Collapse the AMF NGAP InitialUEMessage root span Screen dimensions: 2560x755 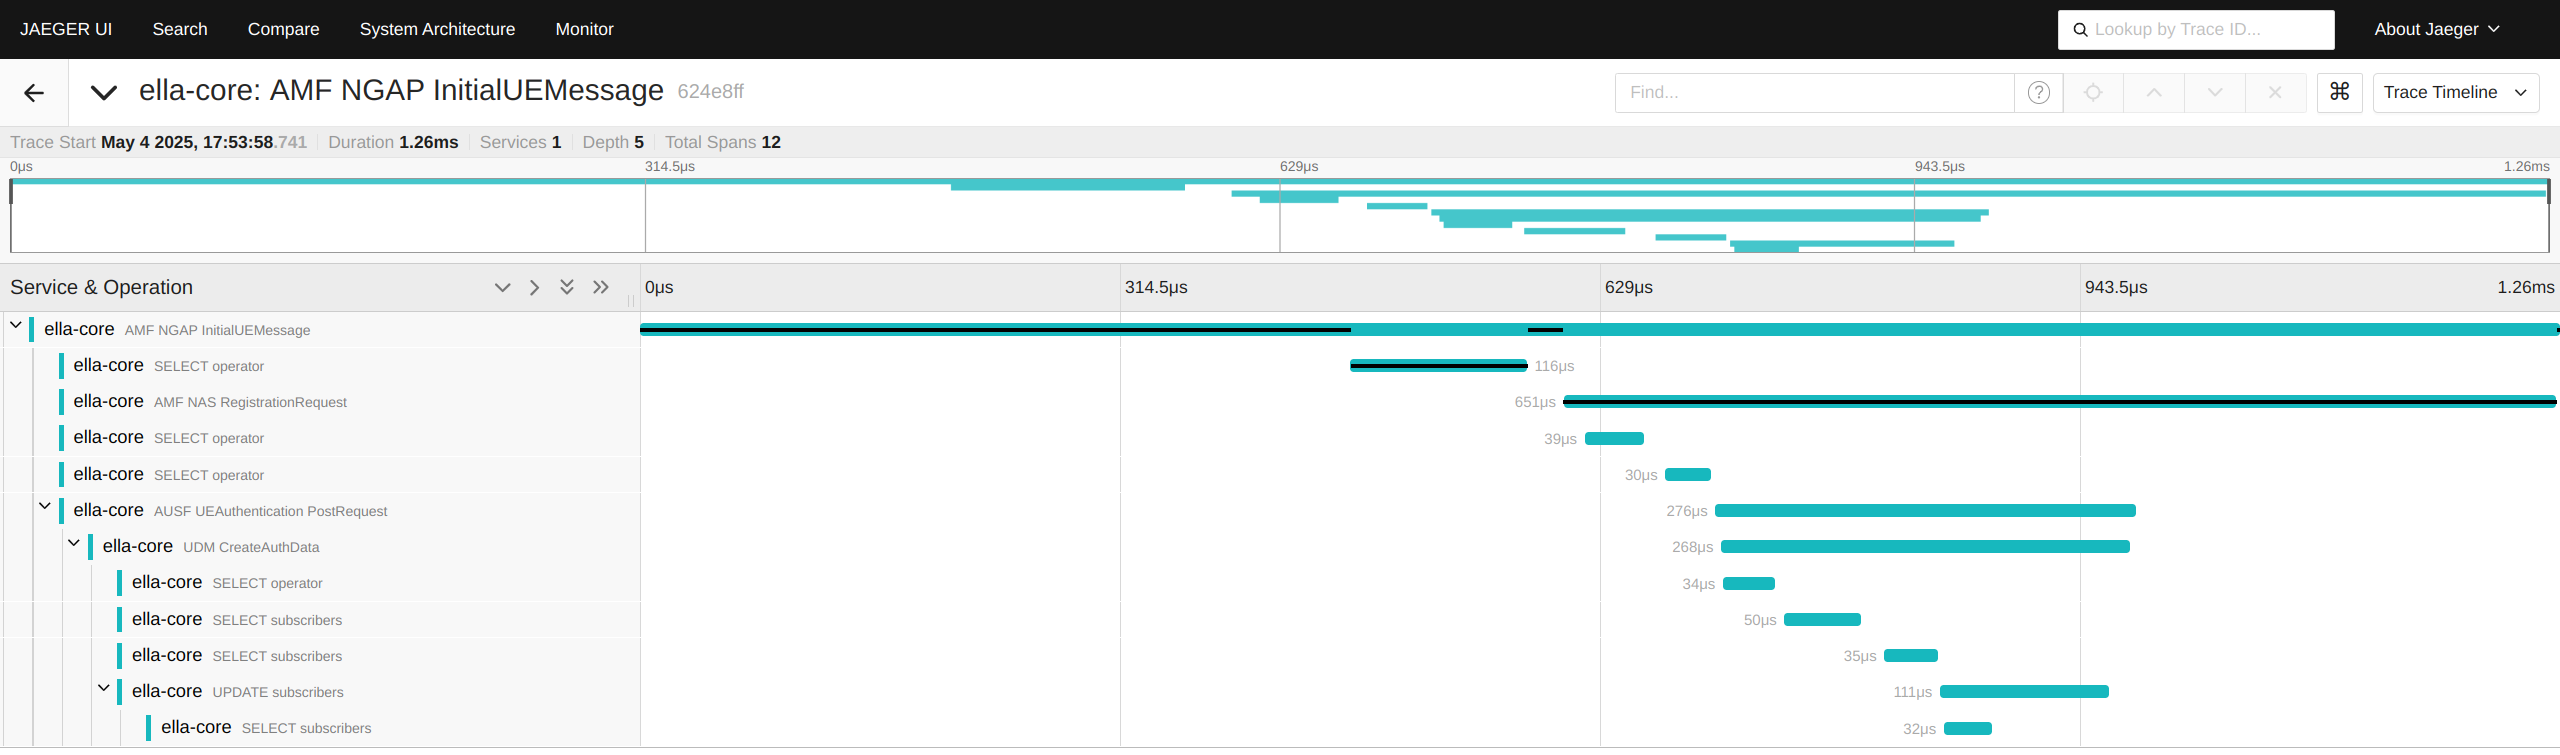coord(16,325)
